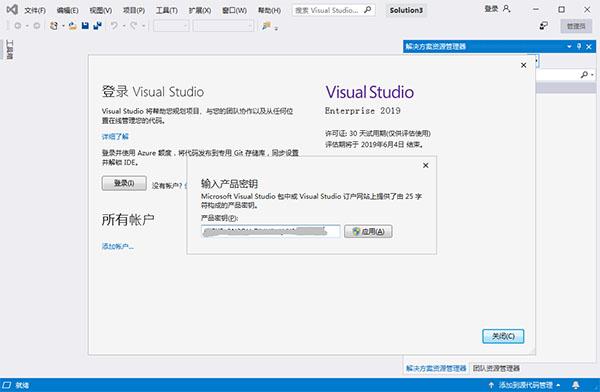This screenshot has height=392, width=600.
Task: Click the up-arrow source control icon
Action: 491,385
